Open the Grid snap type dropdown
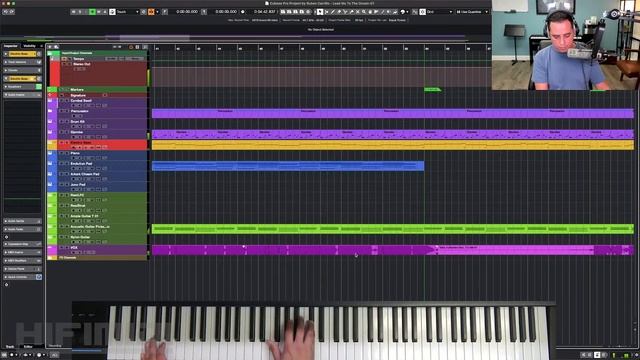640x360 pixels. tap(451, 12)
